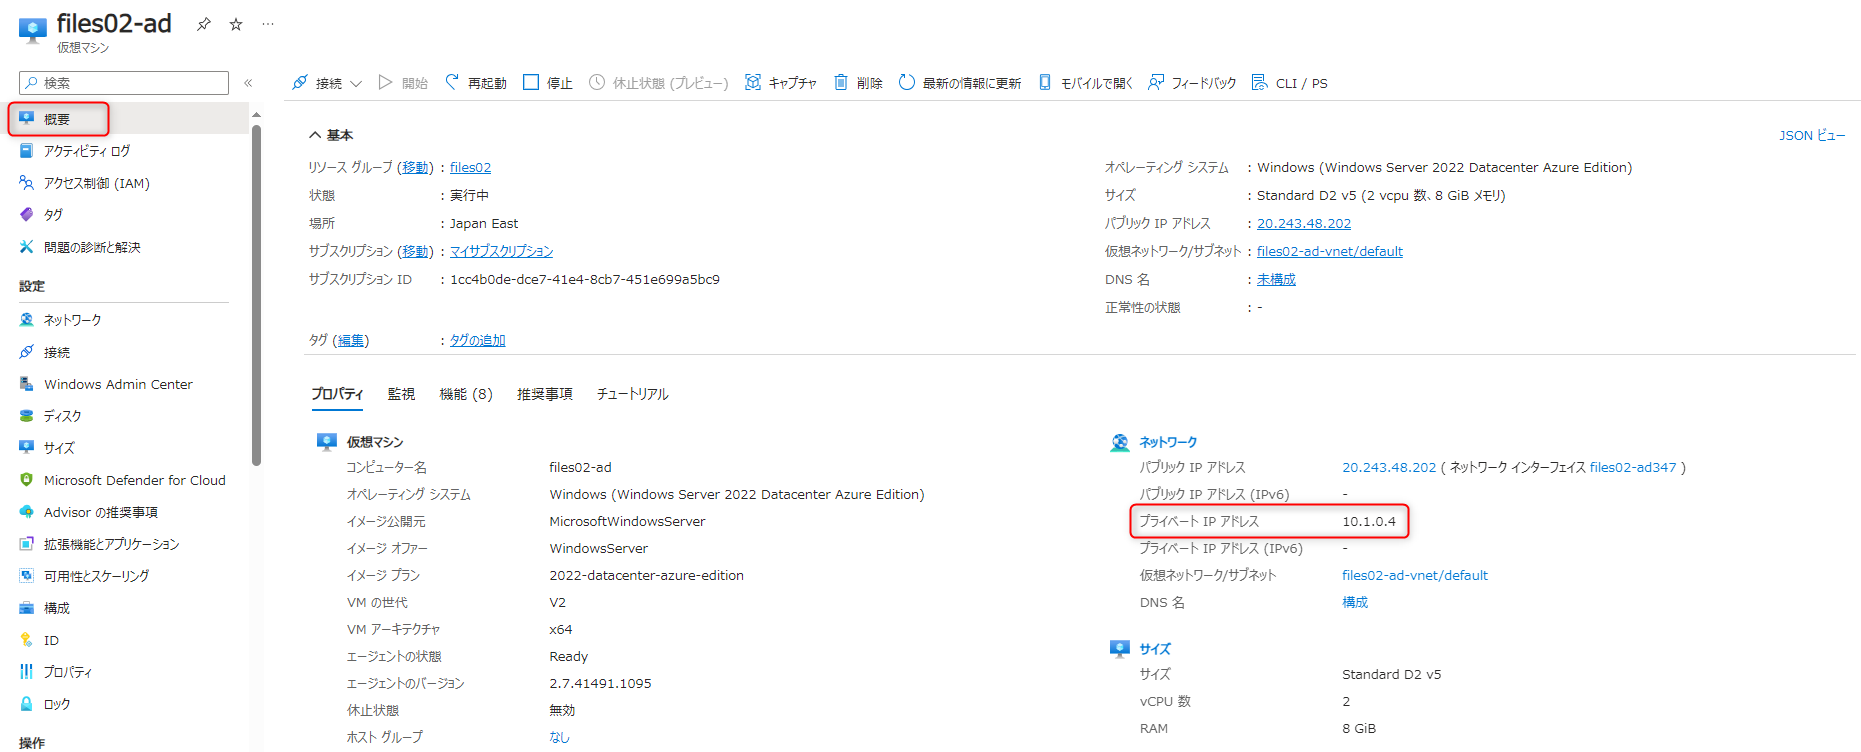Open the JSON ビュー link
The image size is (1861, 752).
[x=1811, y=135]
